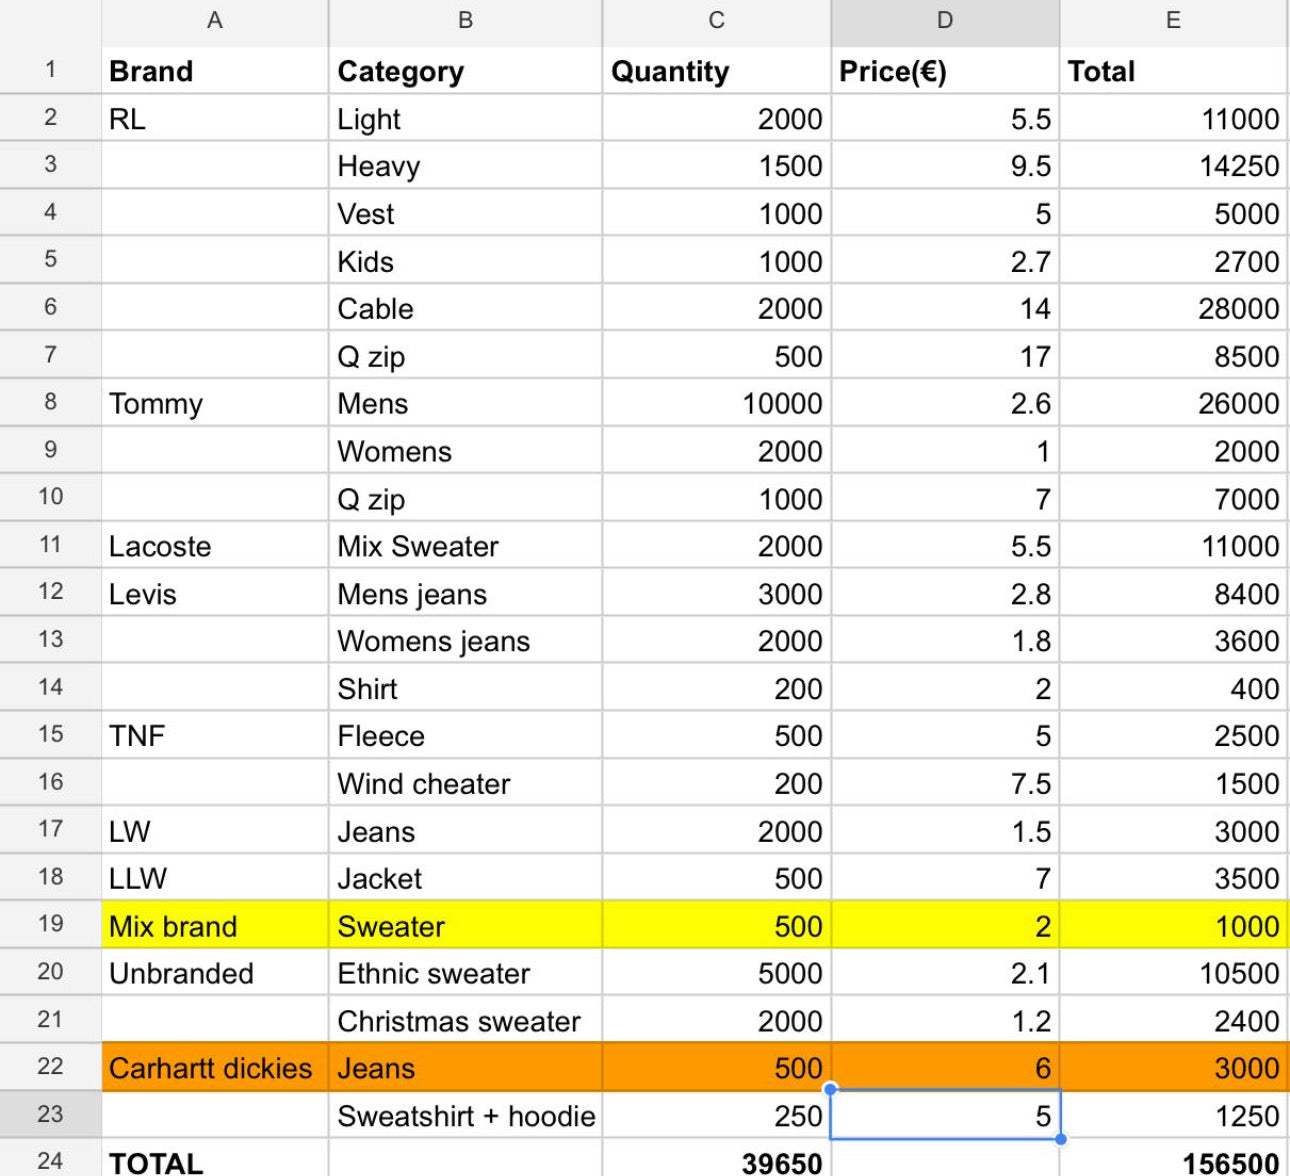Select column A header
This screenshot has width=1290, height=1176.
pos(215,22)
